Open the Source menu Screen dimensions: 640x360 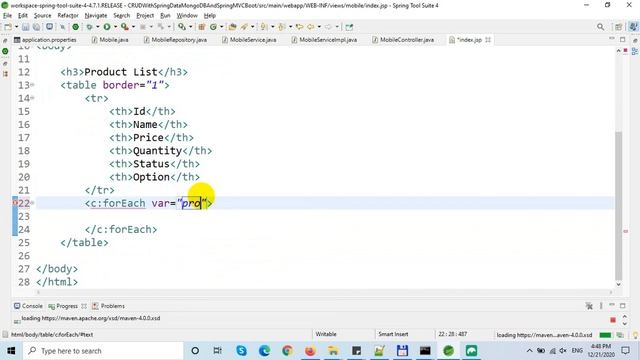42,16
